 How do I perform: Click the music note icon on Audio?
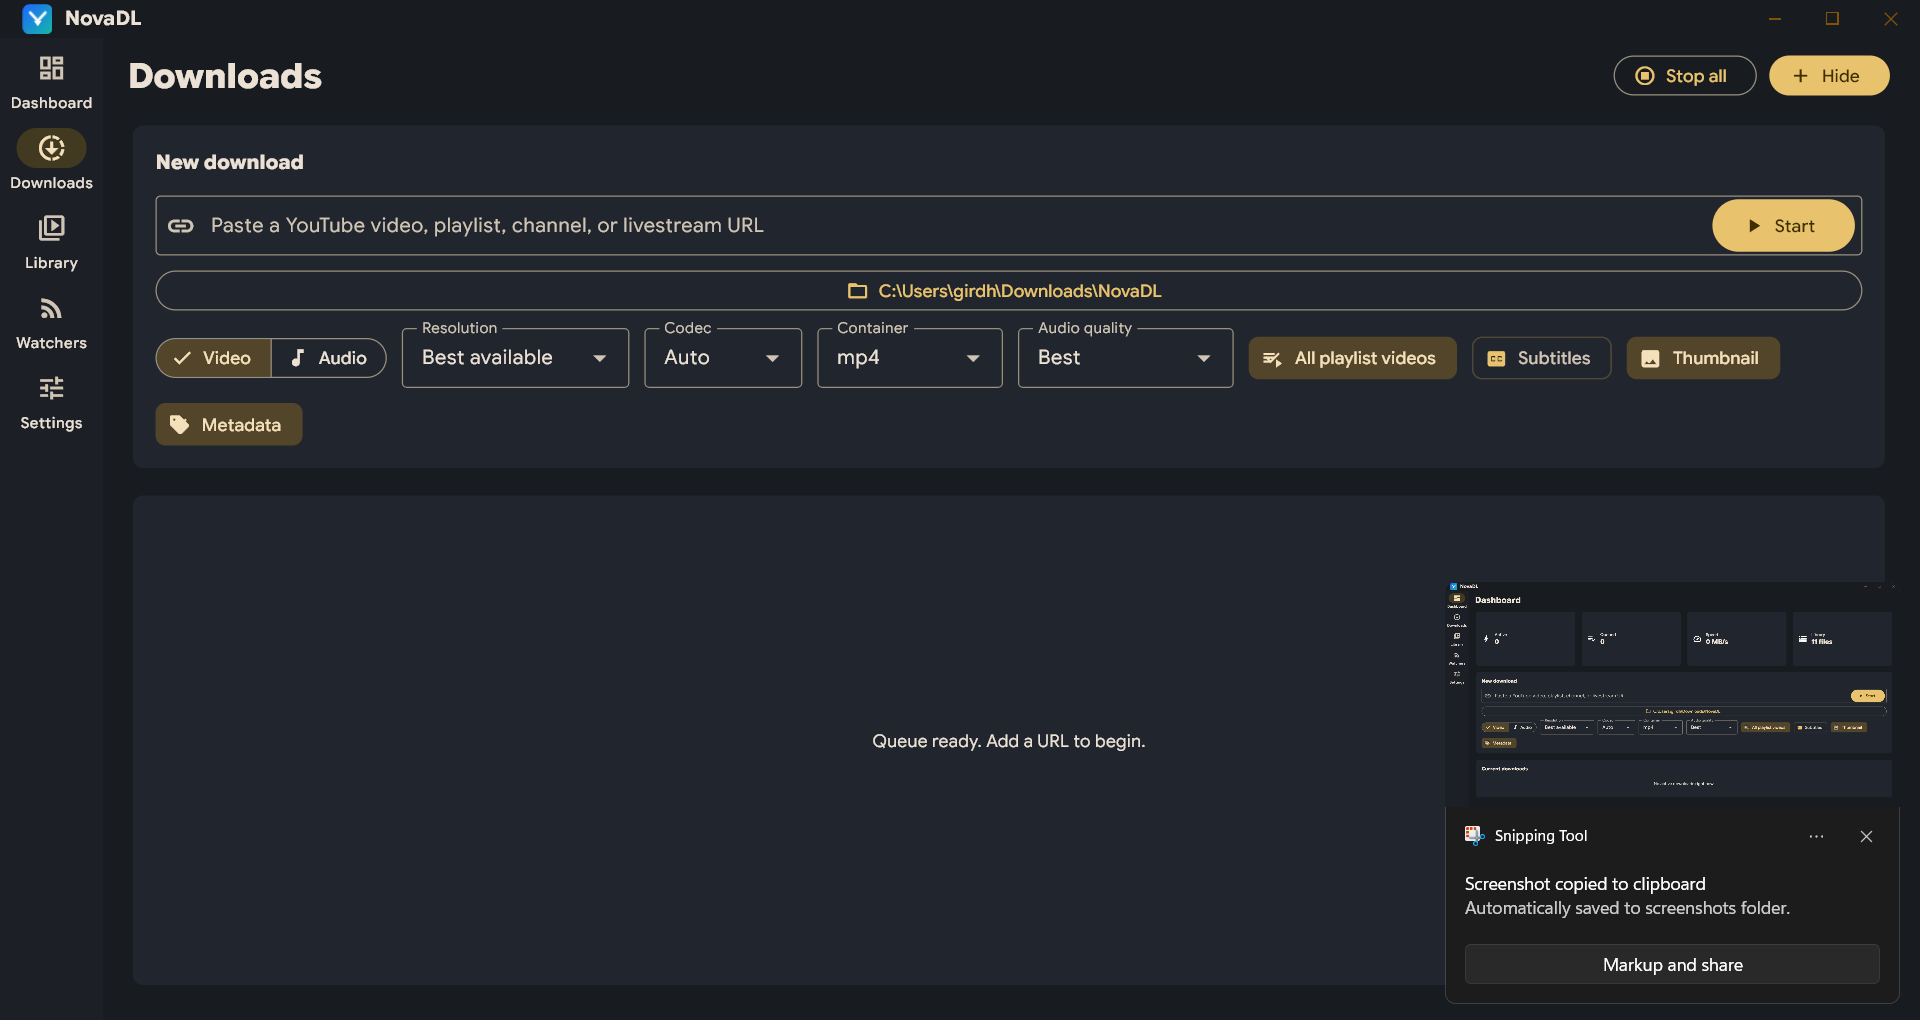tap(298, 358)
